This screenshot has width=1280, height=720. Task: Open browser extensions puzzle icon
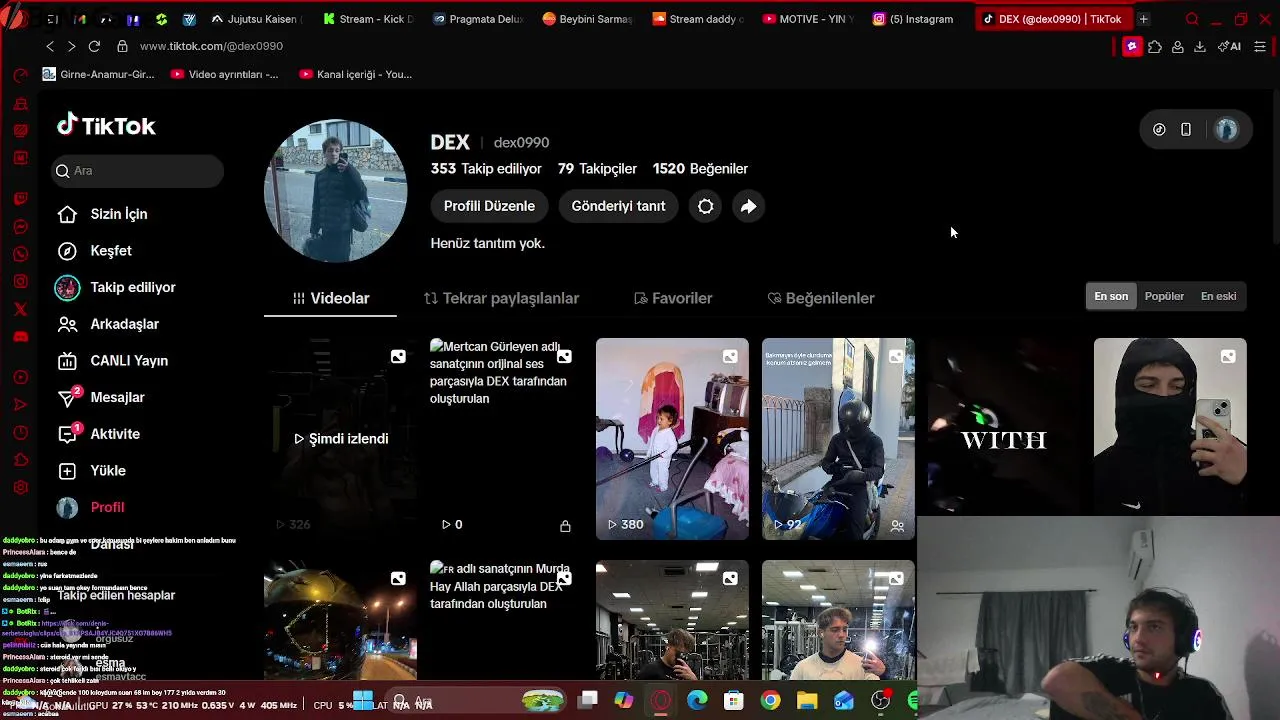[1155, 46]
